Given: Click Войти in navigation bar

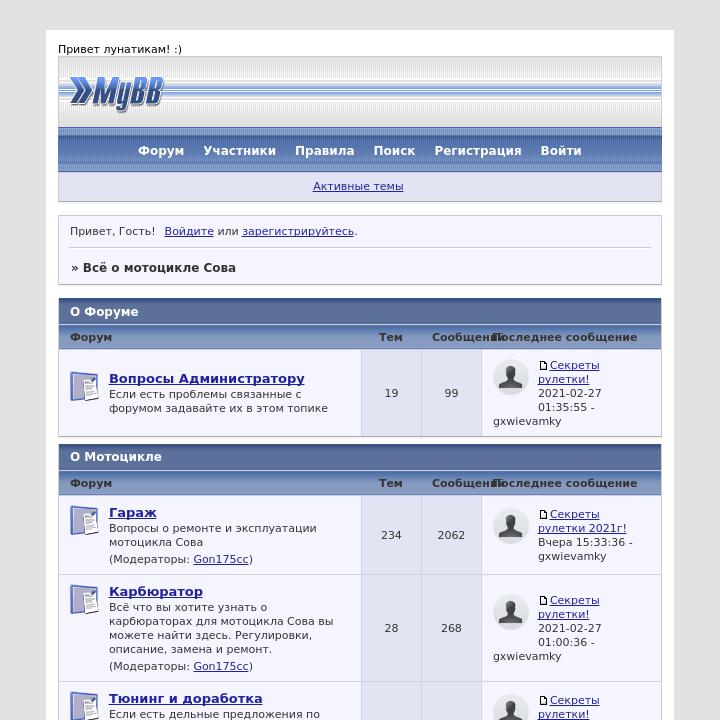Looking at the screenshot, I should tap(561, 151).
